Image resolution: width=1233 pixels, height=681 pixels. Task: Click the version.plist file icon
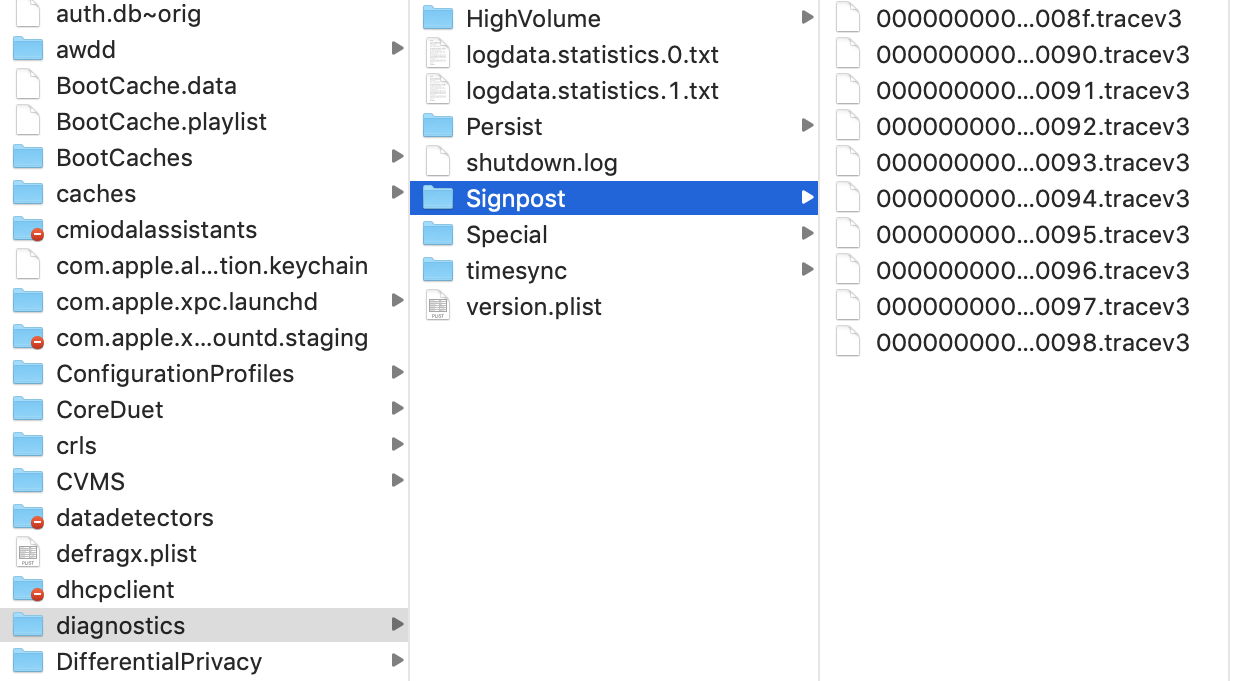point(438,306)
